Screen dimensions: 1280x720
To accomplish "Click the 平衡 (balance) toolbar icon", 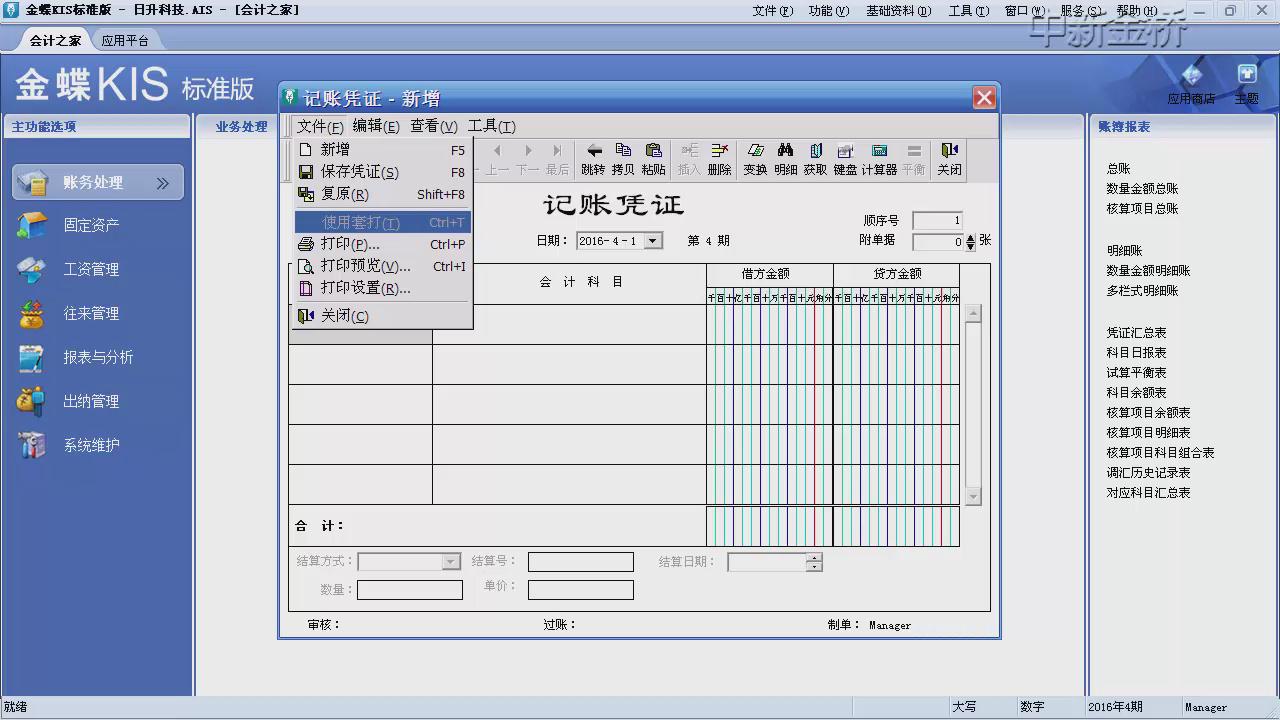I will (x=913, y=159).
